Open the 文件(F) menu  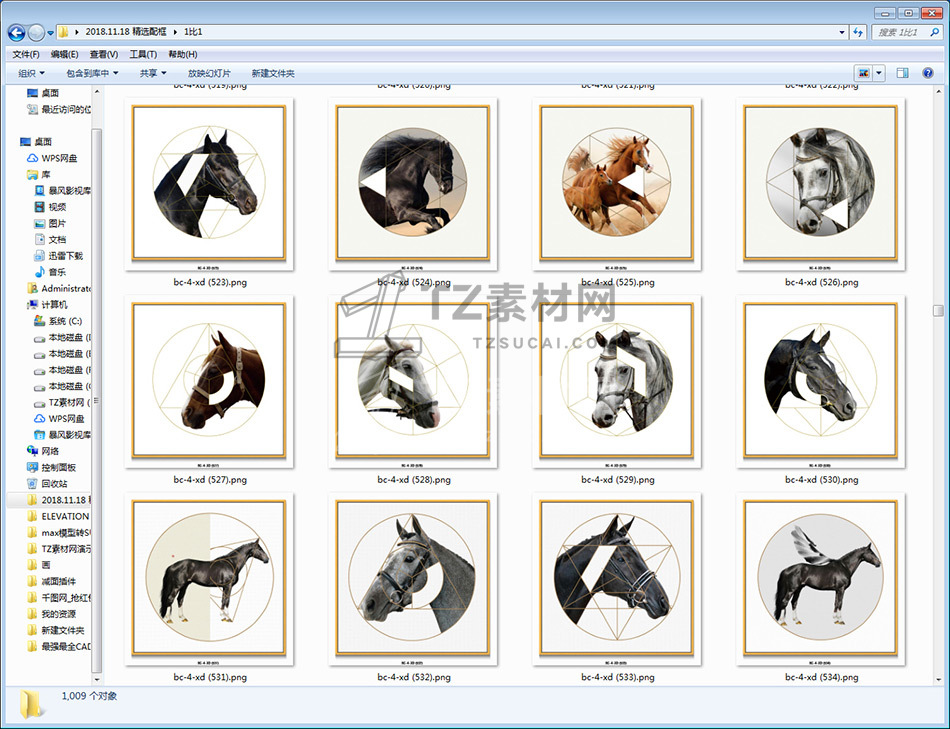pos(26,54)
